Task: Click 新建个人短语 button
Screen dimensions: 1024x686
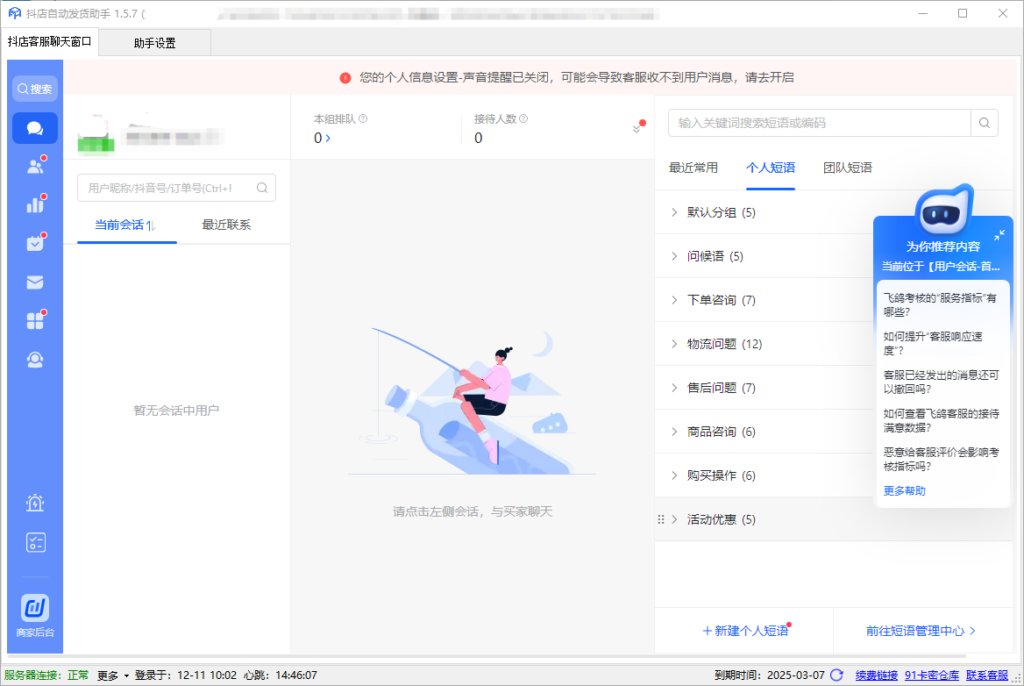Action: (x=745, y=630)
